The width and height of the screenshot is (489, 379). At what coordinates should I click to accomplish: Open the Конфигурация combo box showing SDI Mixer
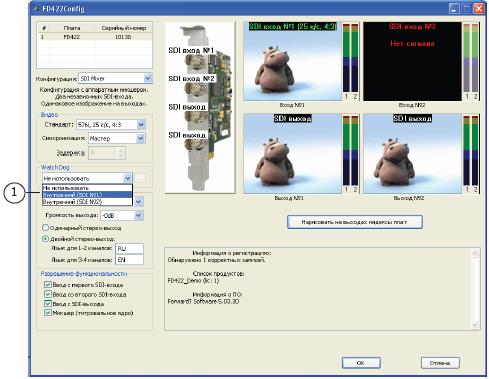(x=115, y=78)
